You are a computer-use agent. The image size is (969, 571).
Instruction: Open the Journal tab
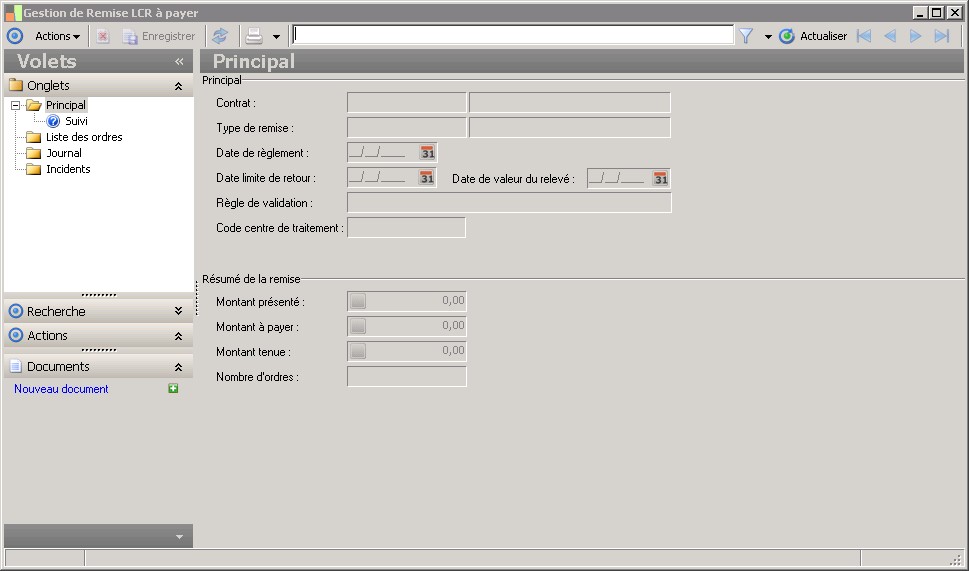click(x=64, y=153)
